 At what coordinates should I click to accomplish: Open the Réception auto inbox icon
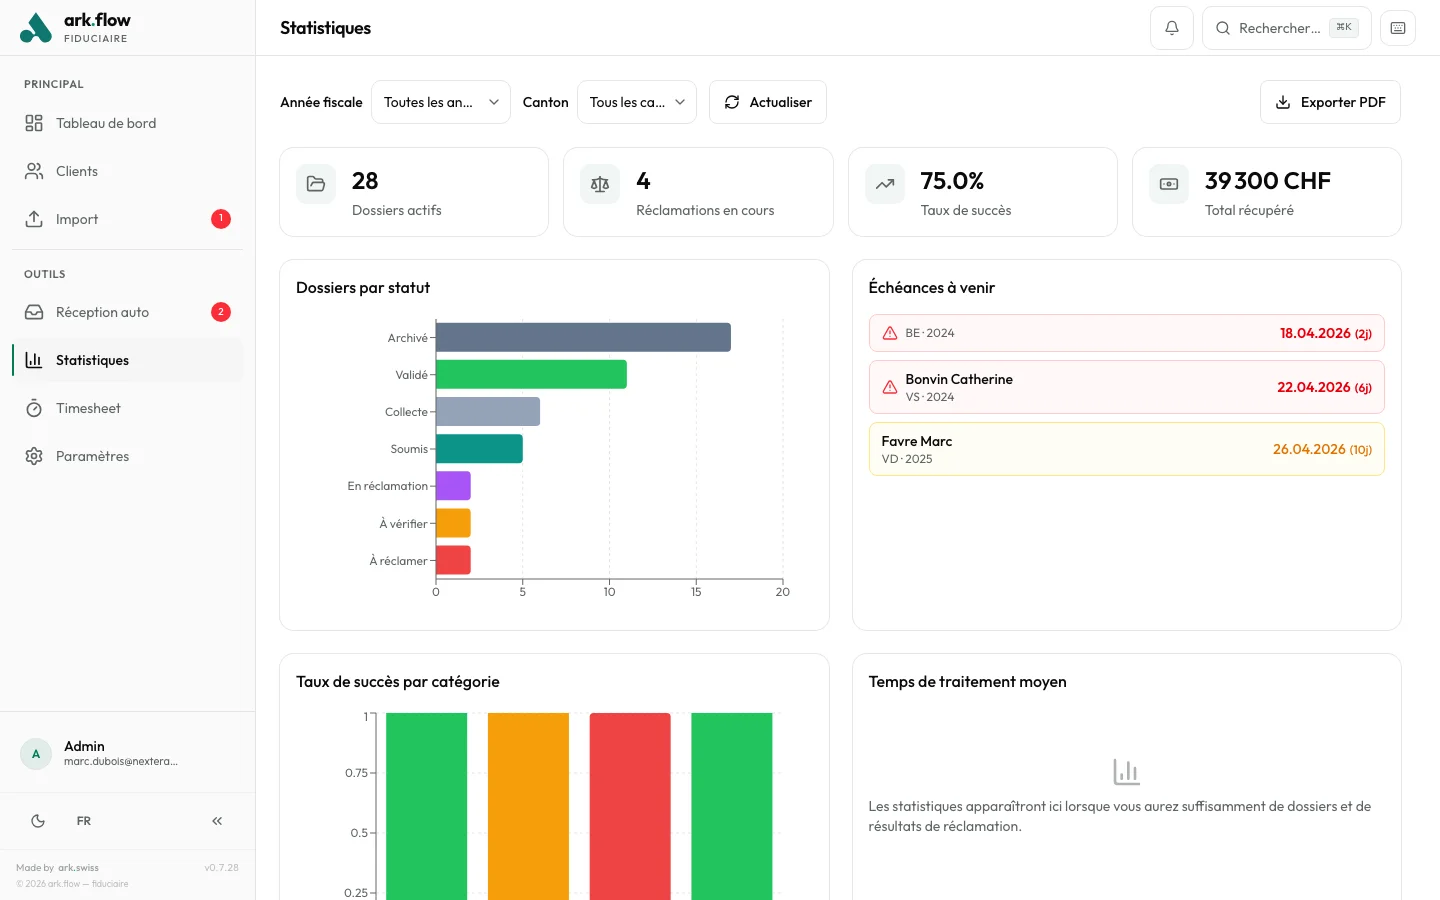coord(33,312)
